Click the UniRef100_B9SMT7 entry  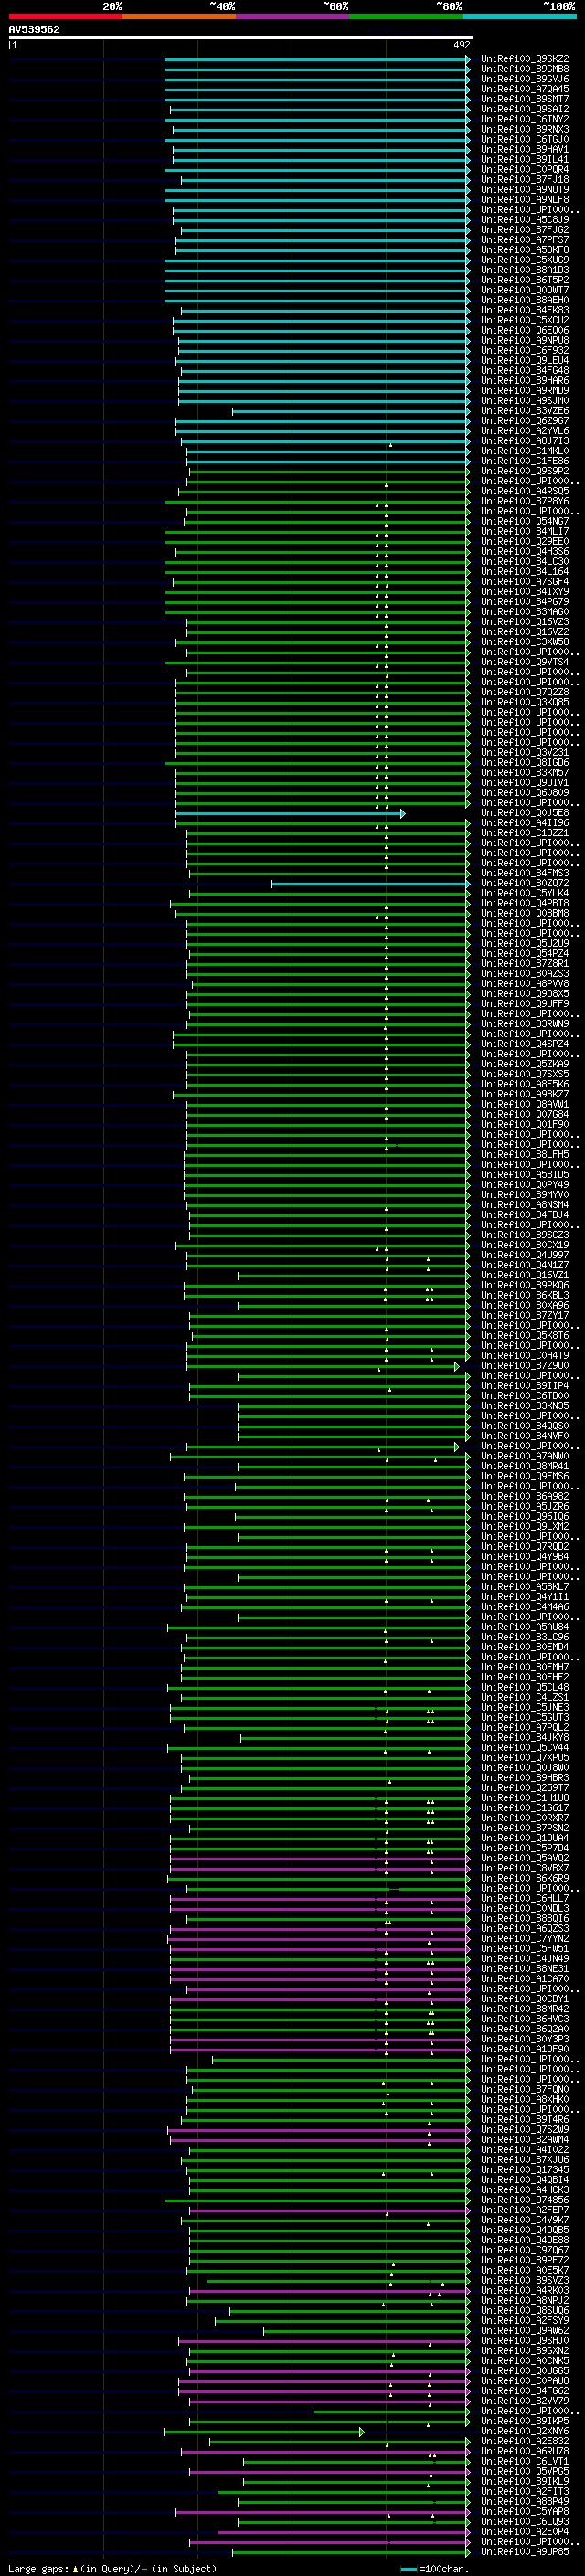(525, 99)
